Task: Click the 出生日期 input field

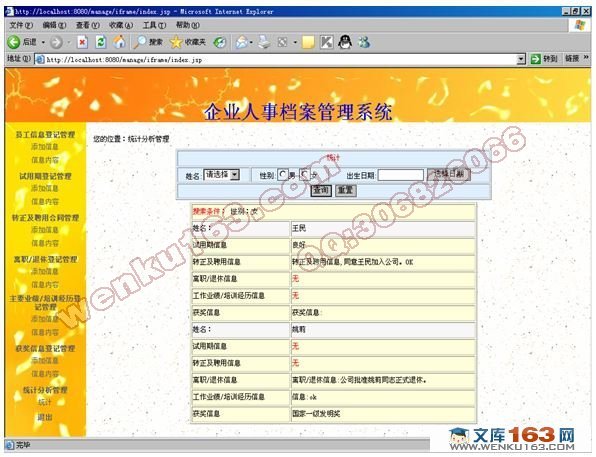Action: (x=401, y=175)
